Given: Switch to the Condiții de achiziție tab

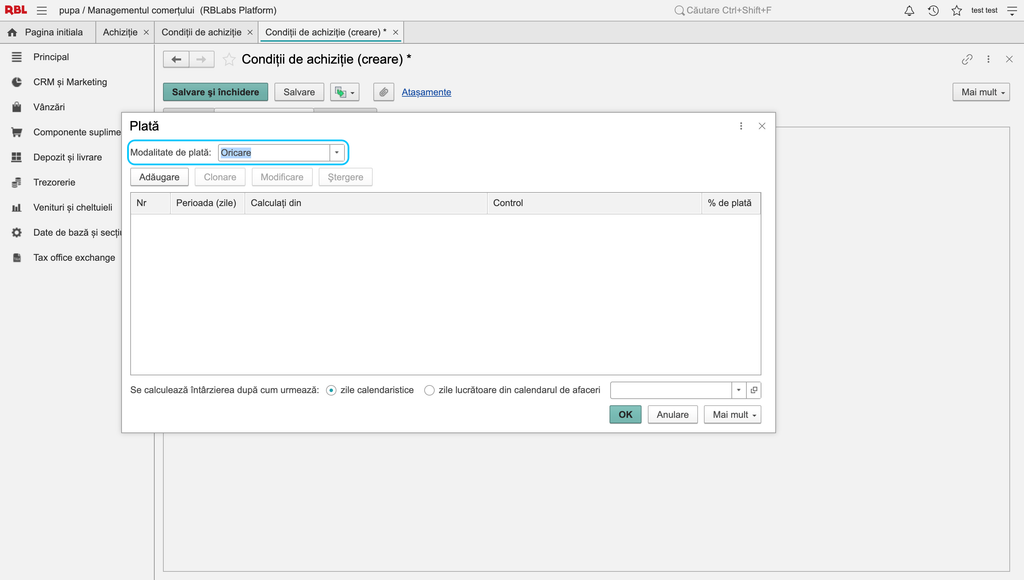Looking at the screenshot, I should 201,32.
